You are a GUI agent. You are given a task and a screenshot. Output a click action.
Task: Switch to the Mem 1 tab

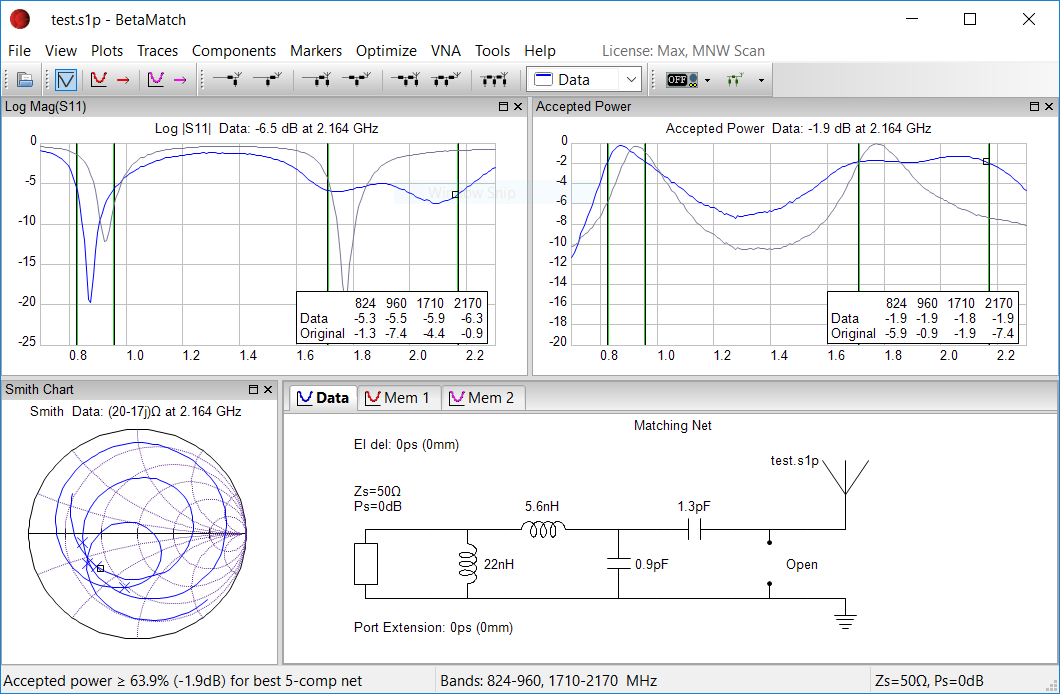(398, 398)
